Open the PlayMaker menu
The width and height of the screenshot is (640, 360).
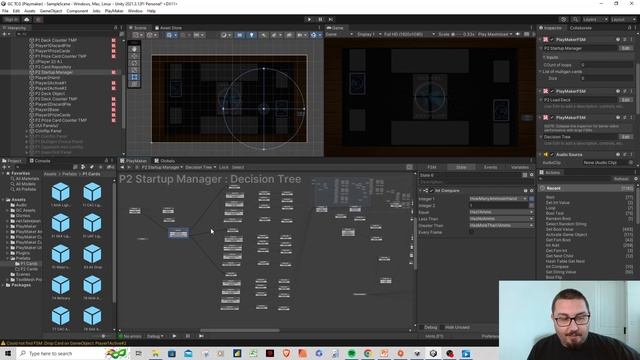pos(114,11)
